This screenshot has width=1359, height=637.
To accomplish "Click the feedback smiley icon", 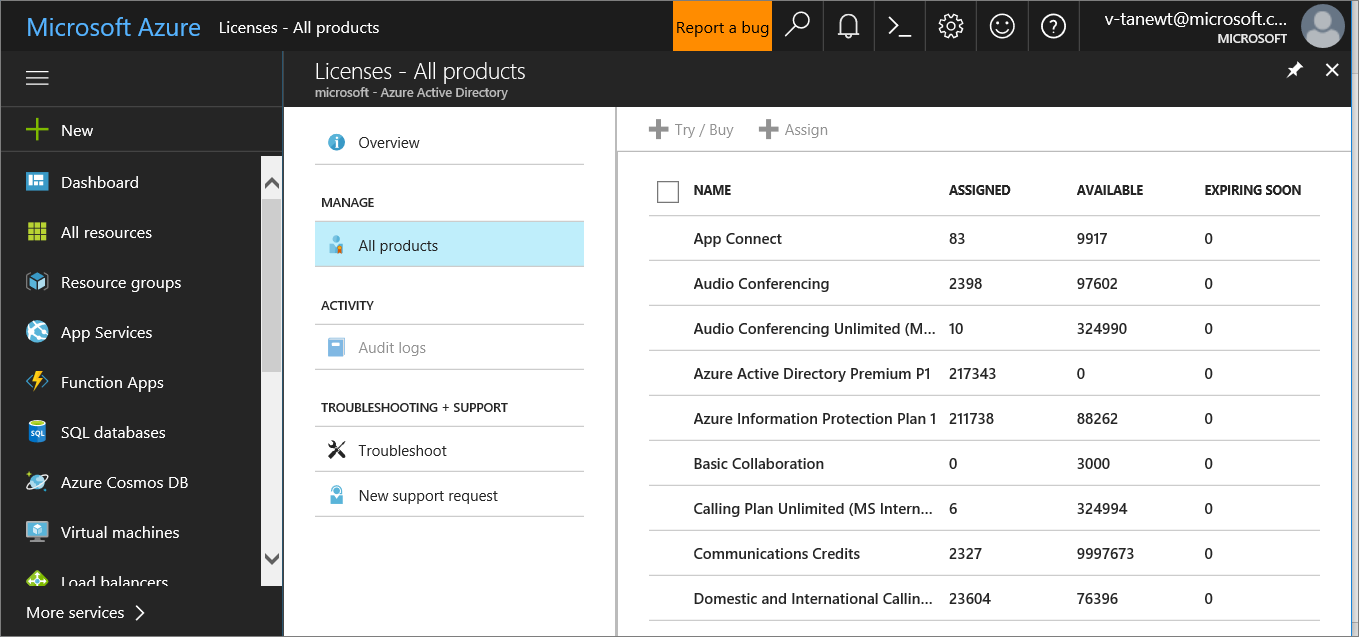I will 1001,26.
